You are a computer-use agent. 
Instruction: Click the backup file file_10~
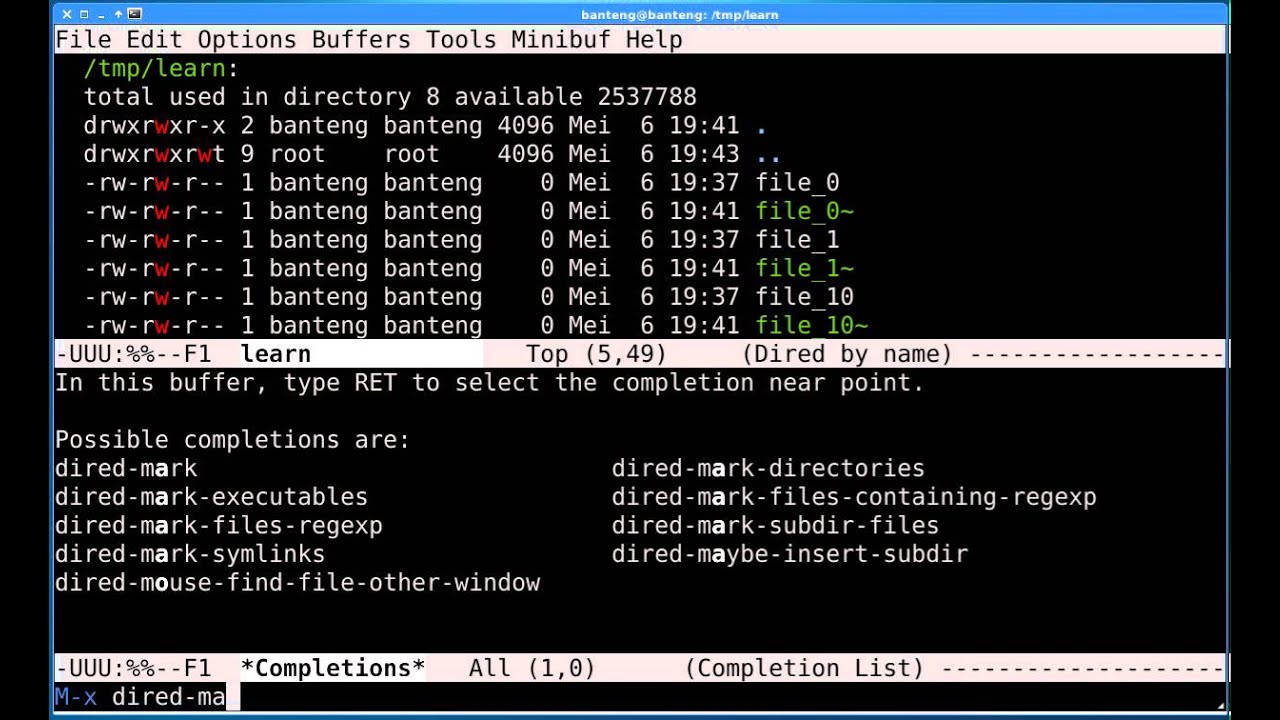(x=811, y=325)
